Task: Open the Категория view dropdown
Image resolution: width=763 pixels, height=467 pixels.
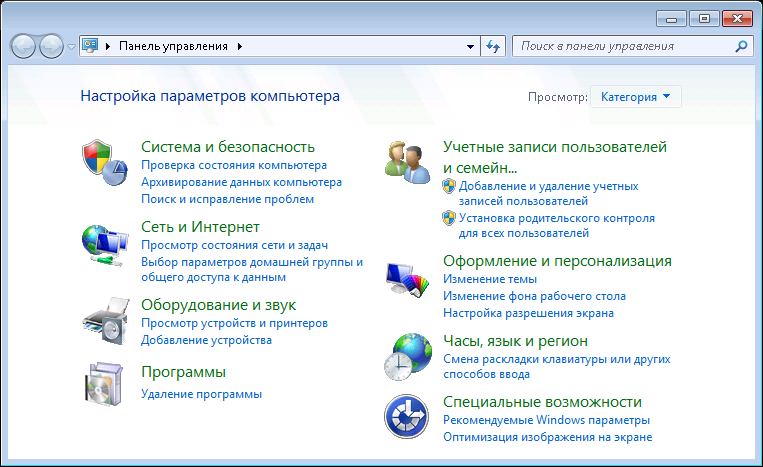Action: pos(636,97)
